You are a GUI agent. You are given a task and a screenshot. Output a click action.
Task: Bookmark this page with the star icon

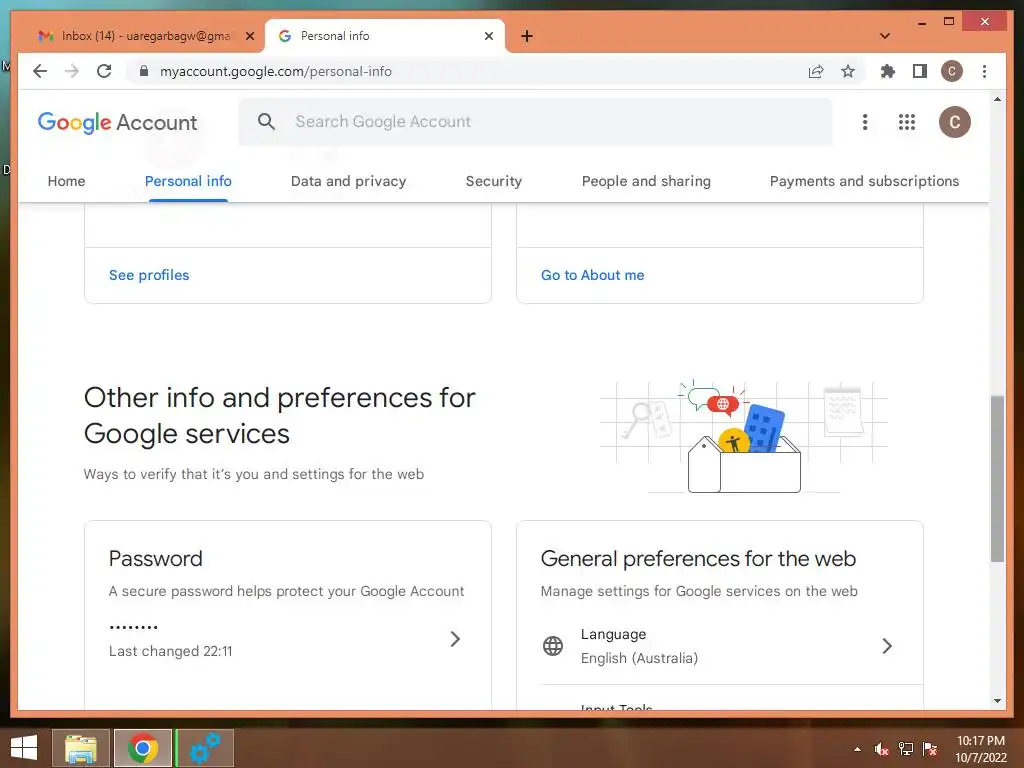(848, 71)
